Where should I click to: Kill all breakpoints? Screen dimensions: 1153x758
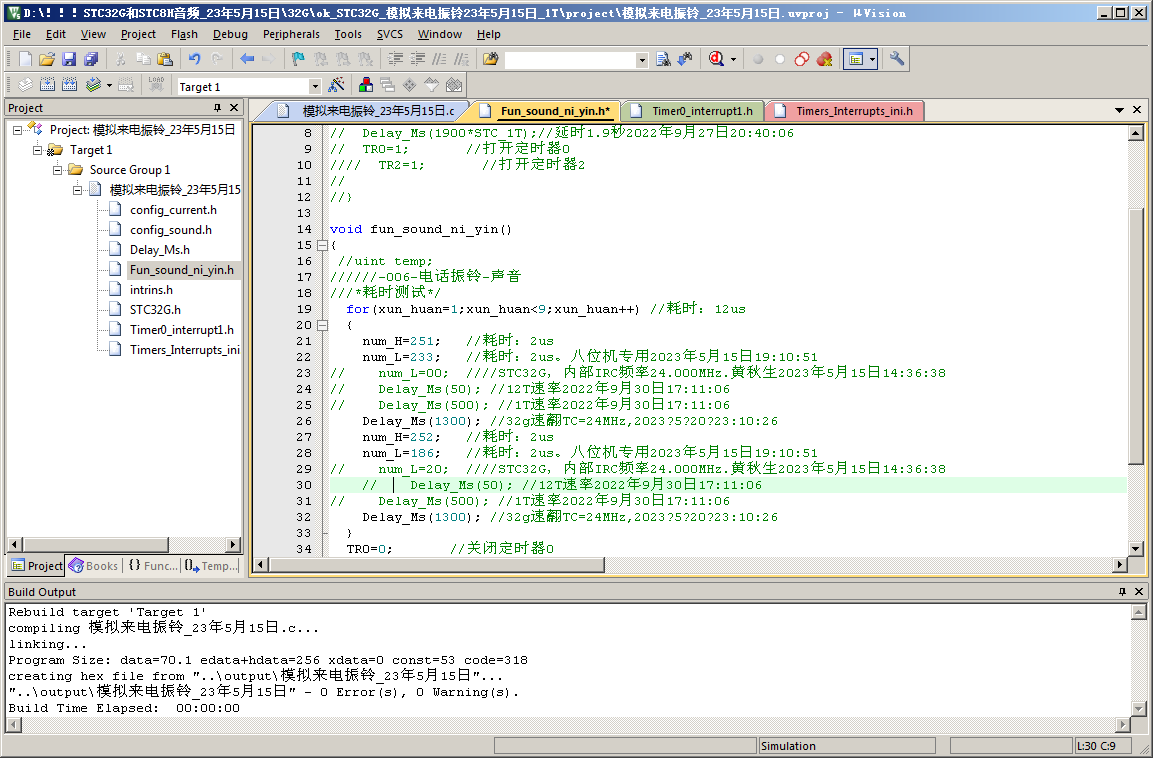pyautogui.click(x=824, y=59)
